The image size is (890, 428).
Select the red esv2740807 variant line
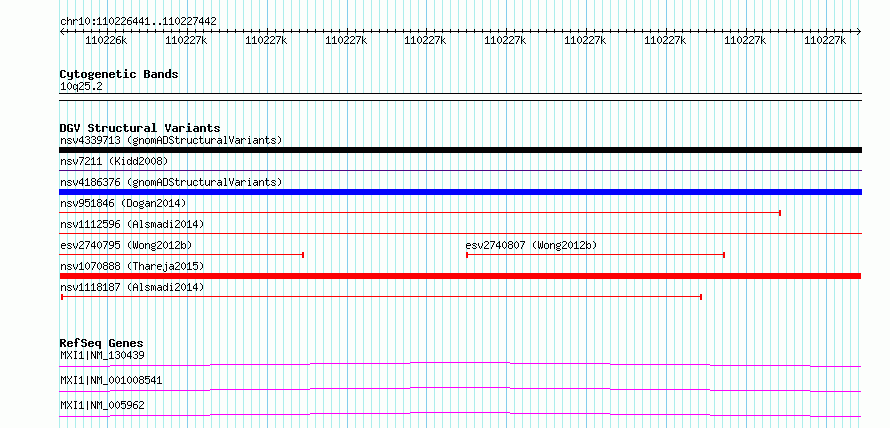595,255
